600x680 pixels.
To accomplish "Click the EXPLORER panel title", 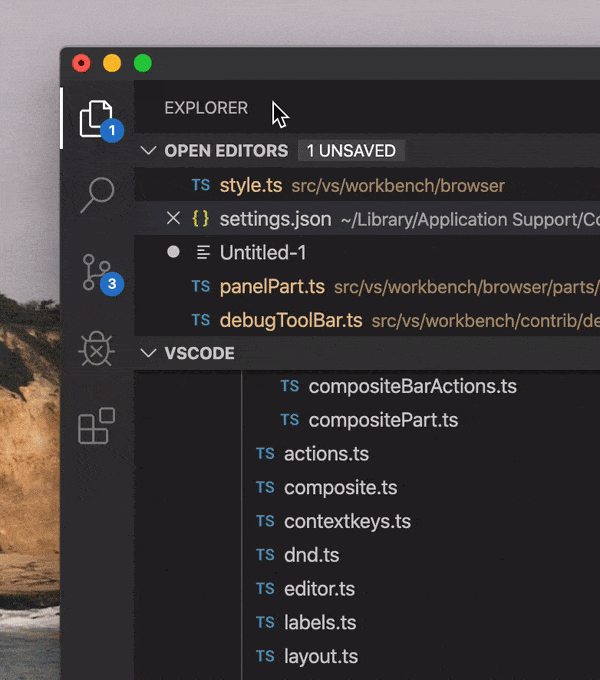I will click(x=206, y=108).
